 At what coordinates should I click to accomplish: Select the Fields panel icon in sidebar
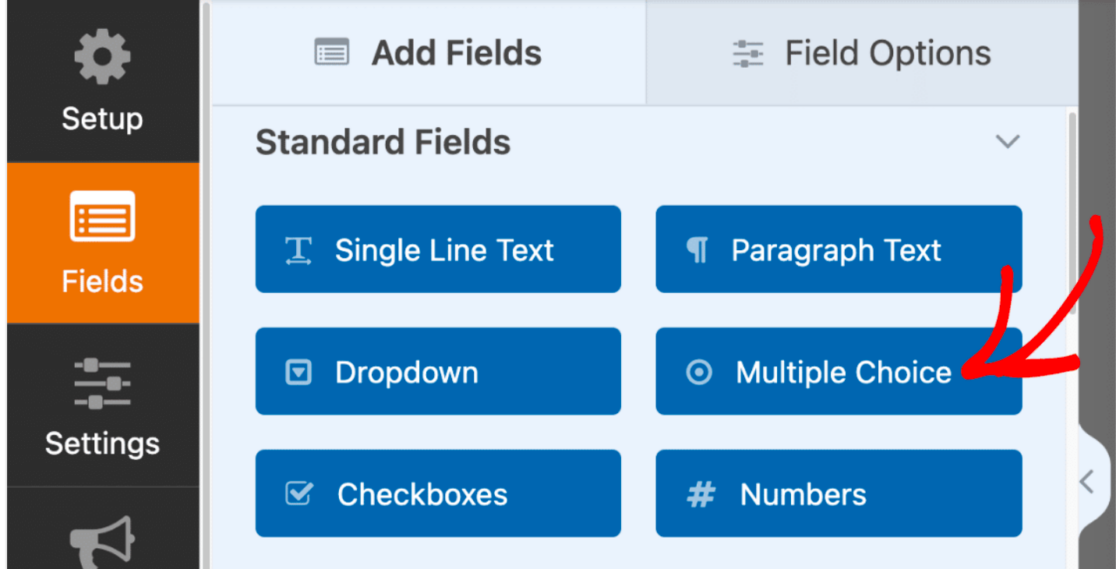(102, 217)
